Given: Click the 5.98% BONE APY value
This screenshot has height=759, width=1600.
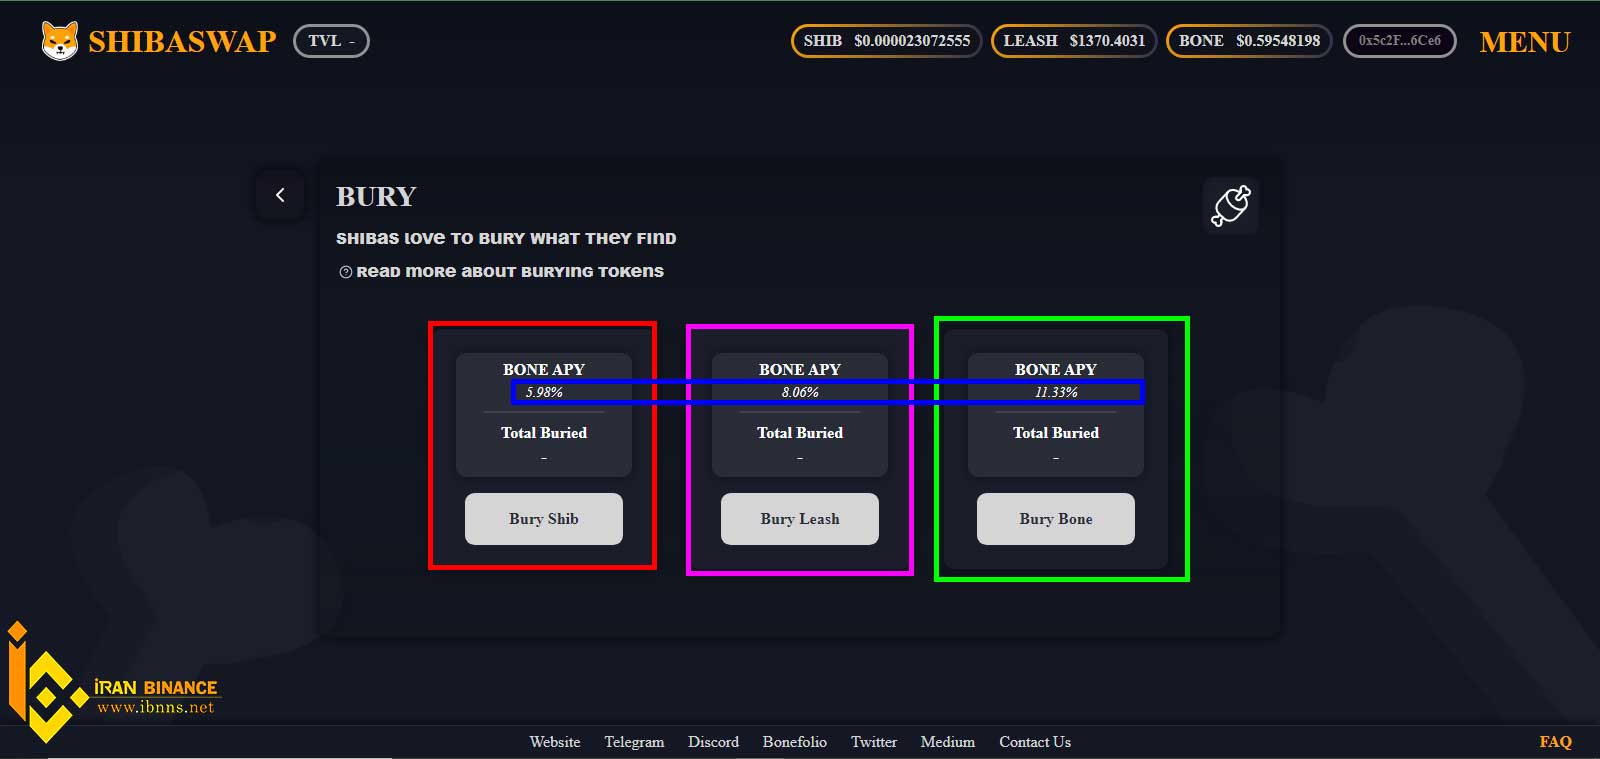Looking at the screenshot, I should (x=544, y=392).
